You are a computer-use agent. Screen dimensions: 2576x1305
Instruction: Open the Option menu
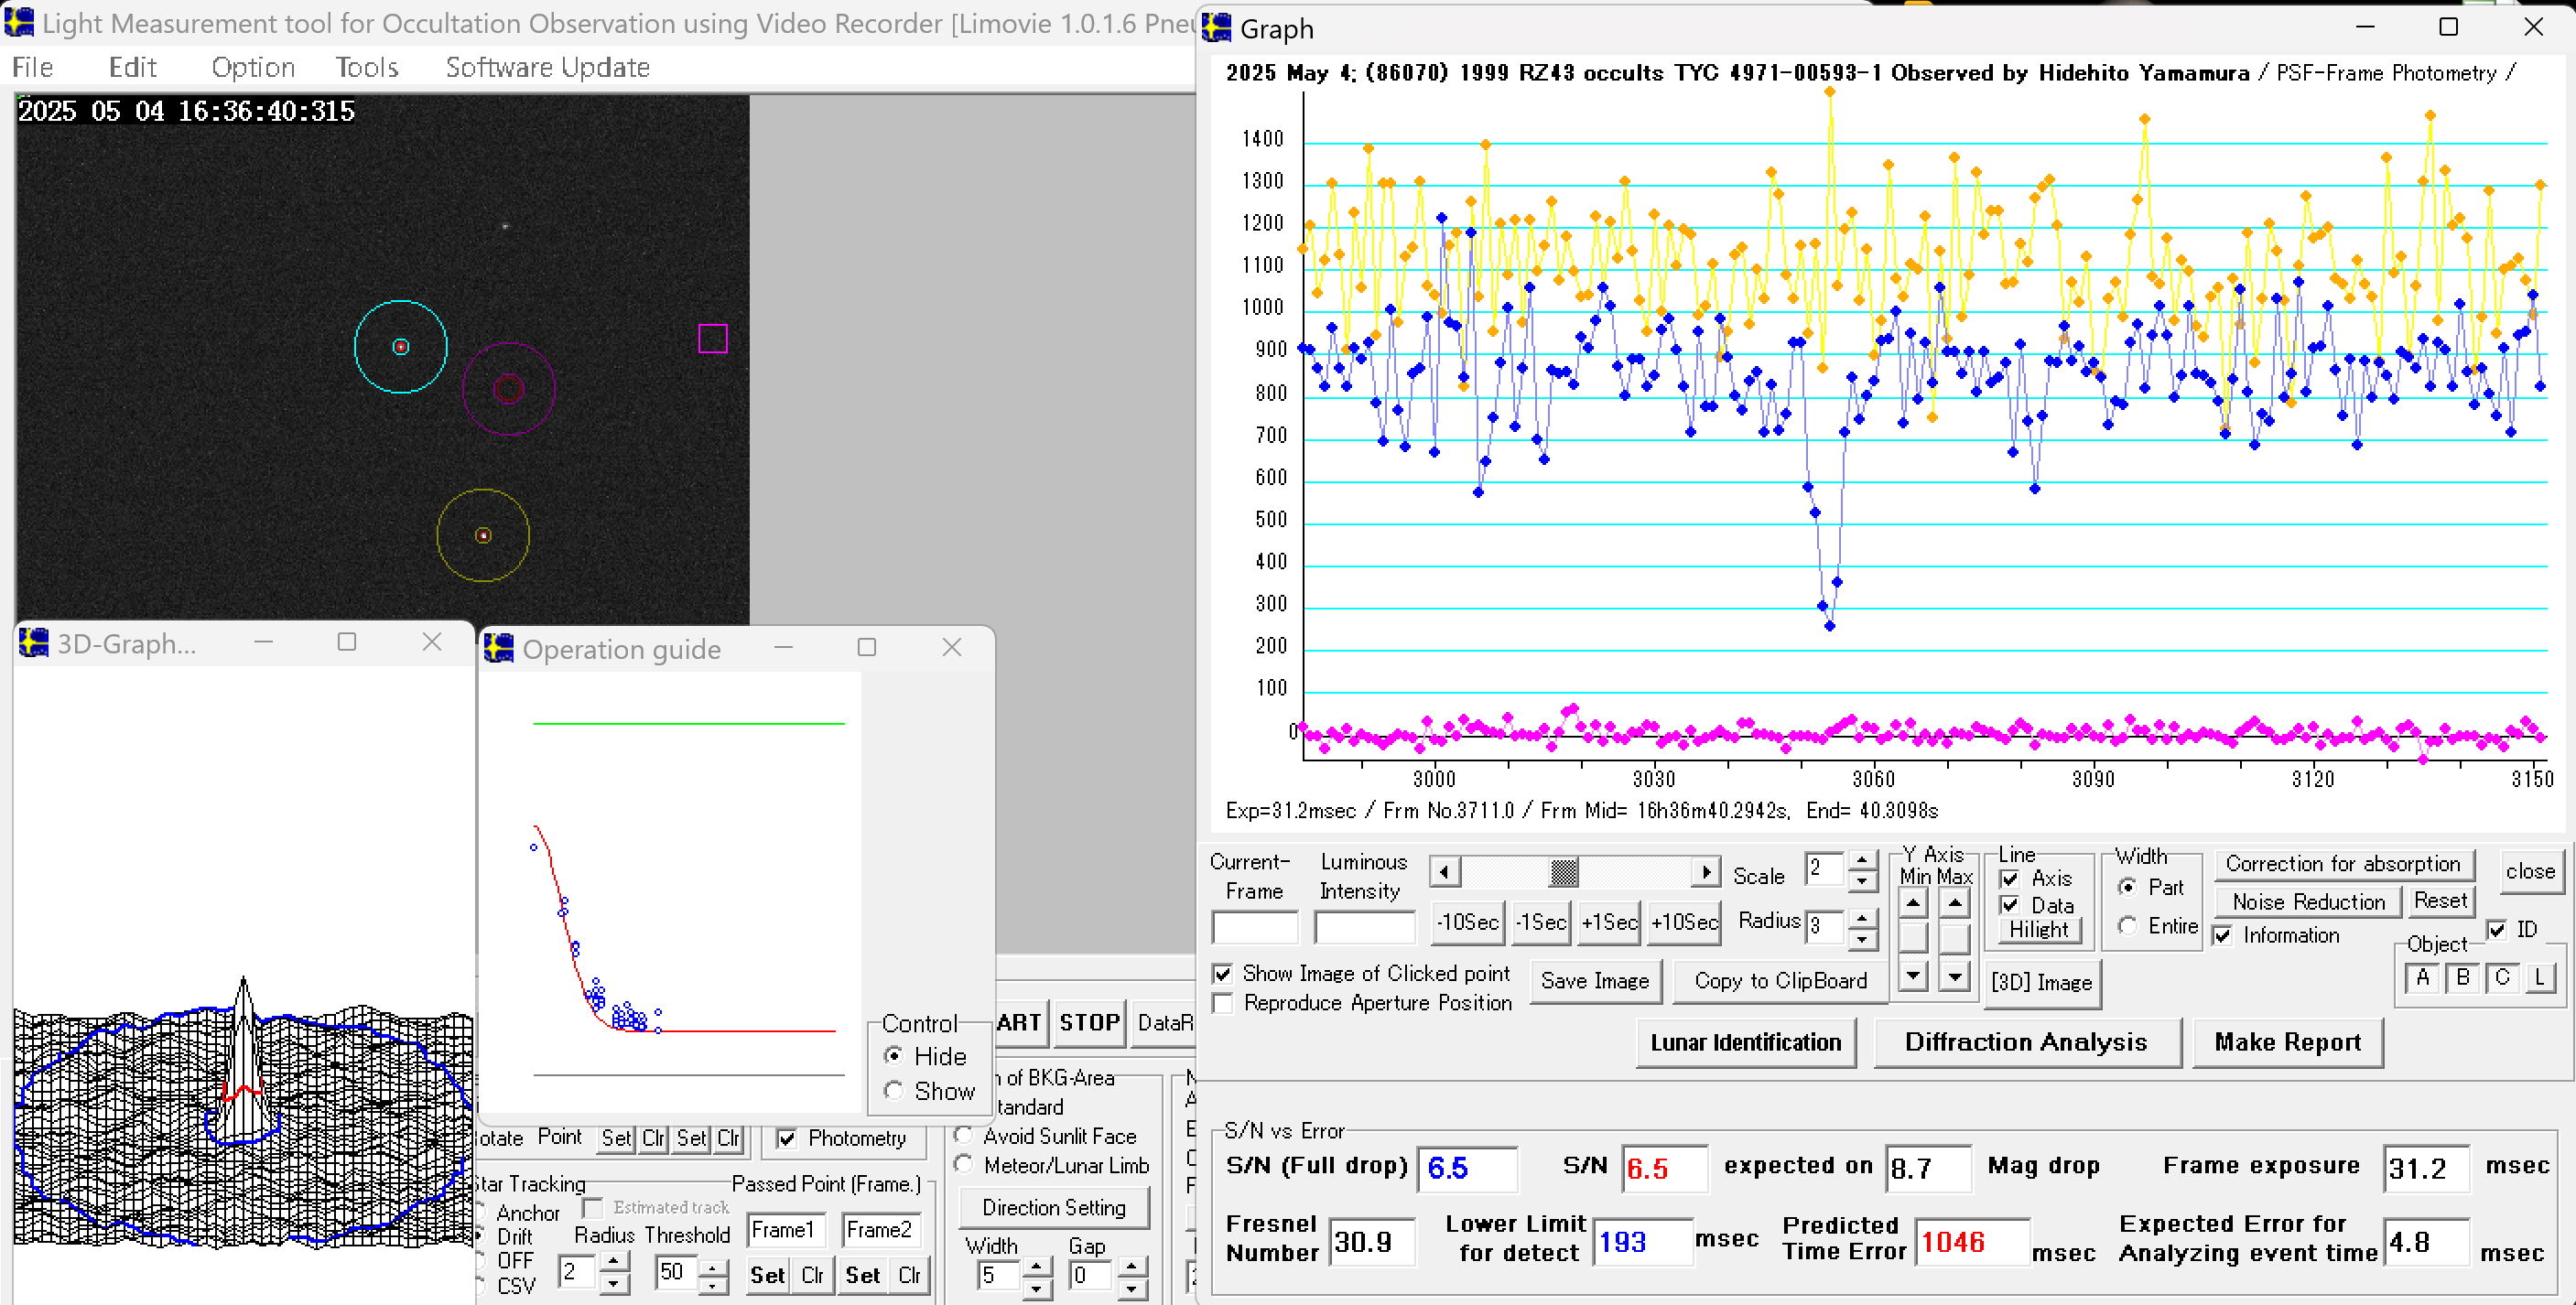[253, 67]
